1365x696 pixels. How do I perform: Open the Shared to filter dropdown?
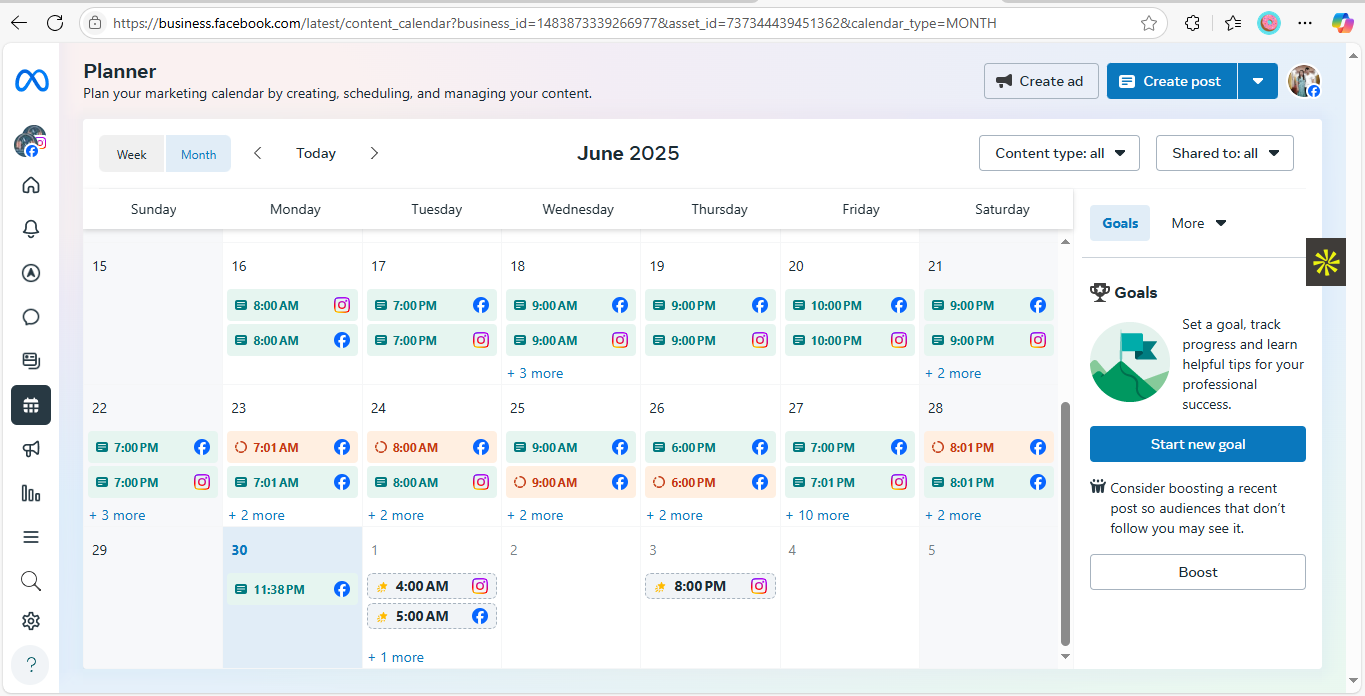1224,153
